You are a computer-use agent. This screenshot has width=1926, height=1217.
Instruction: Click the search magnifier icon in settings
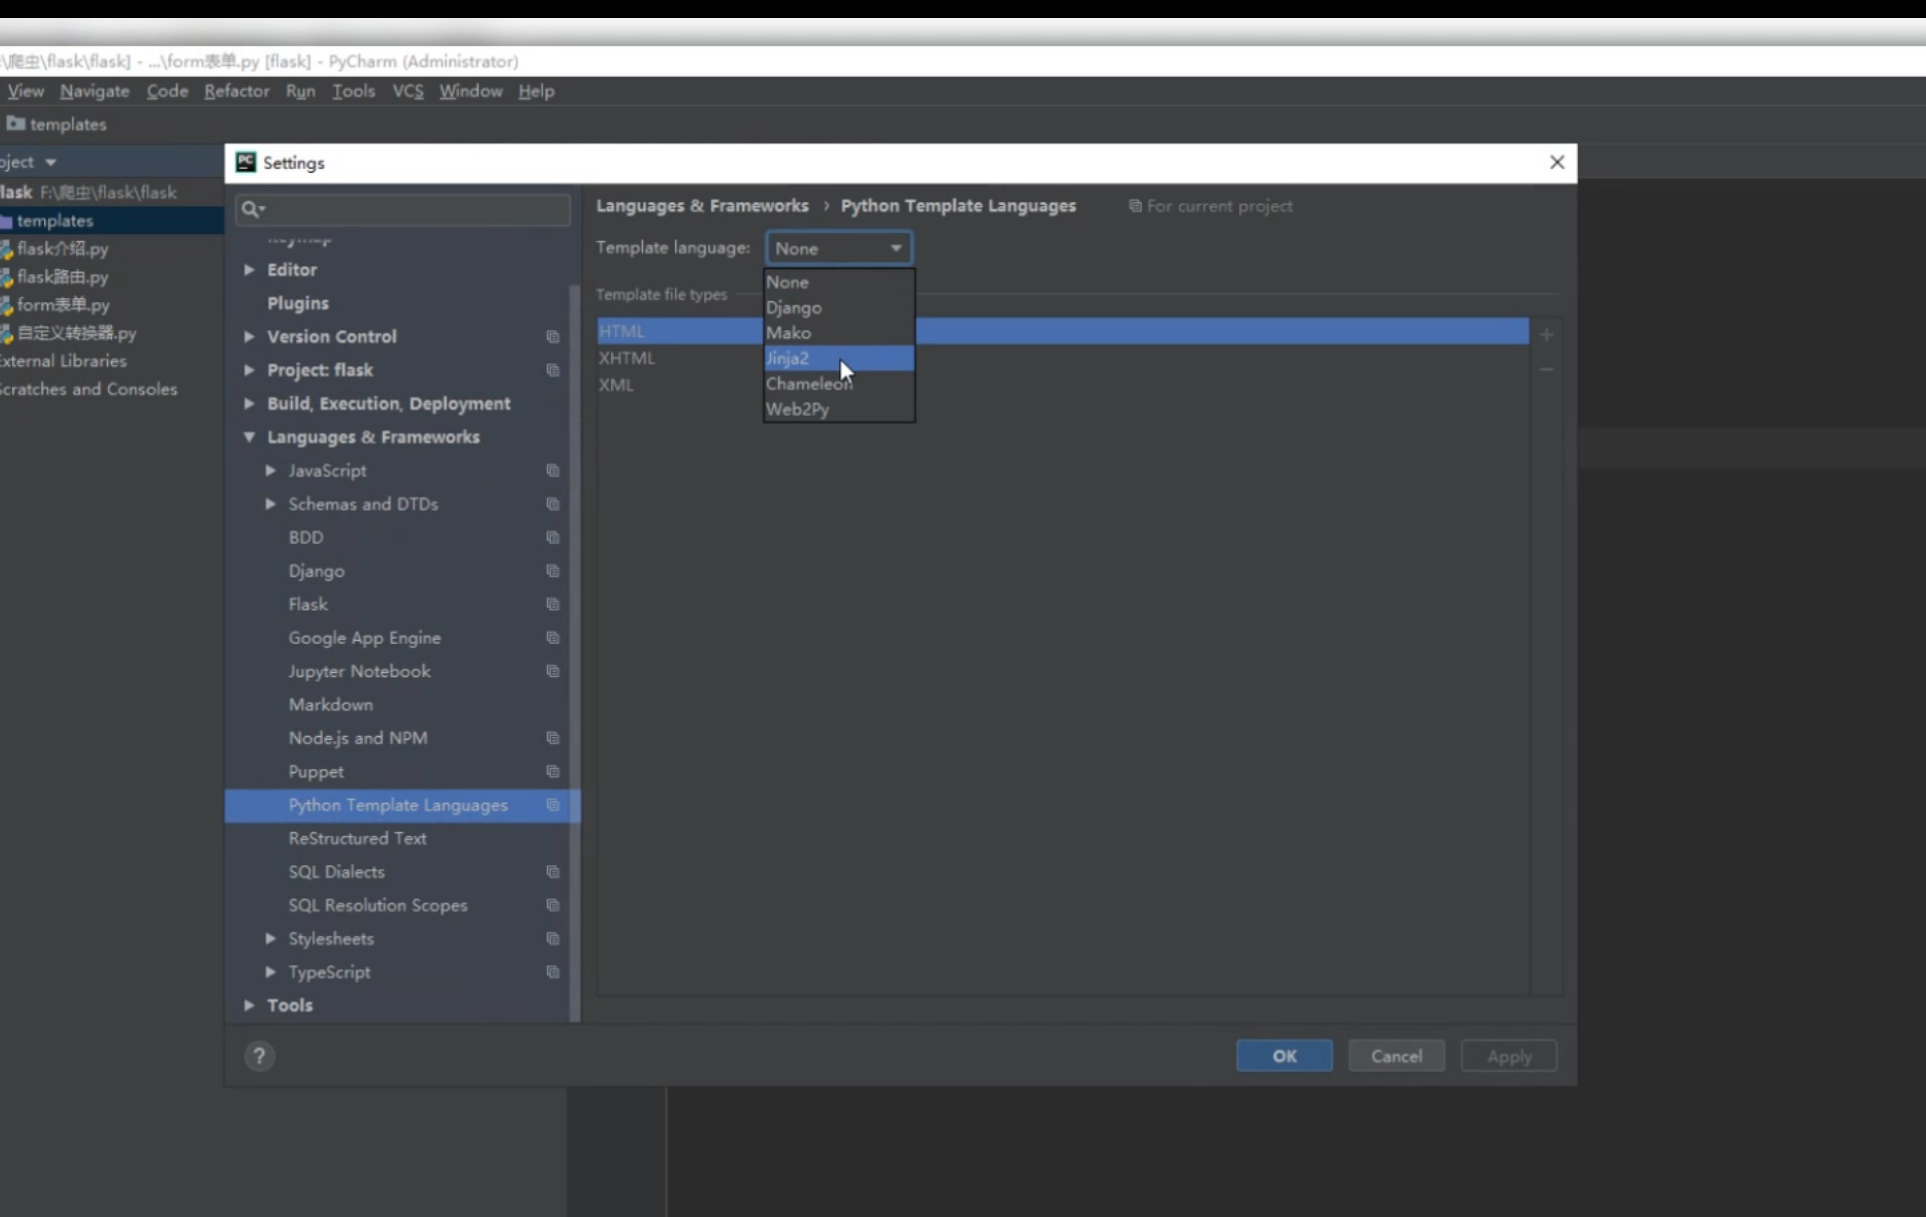click(x=251, y=209)
